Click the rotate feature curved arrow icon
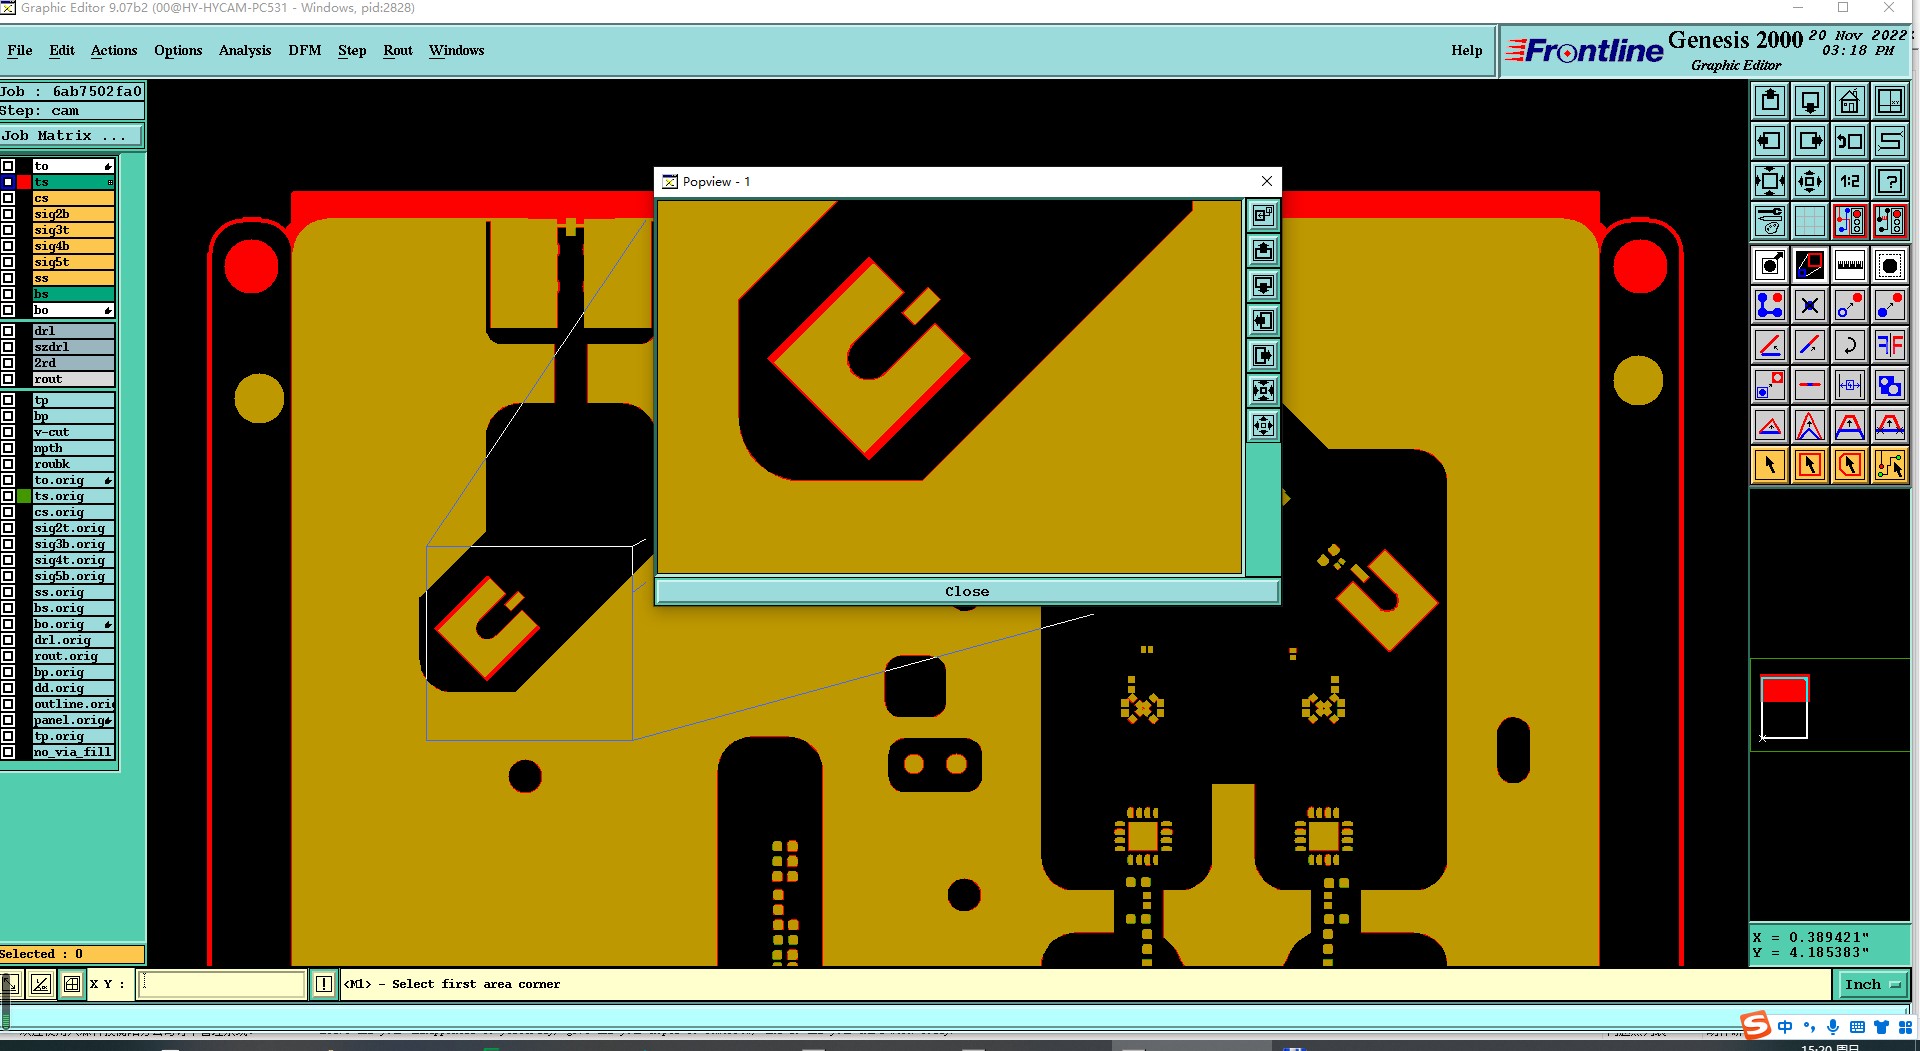1920x1051 pixels. point(1850,345)
